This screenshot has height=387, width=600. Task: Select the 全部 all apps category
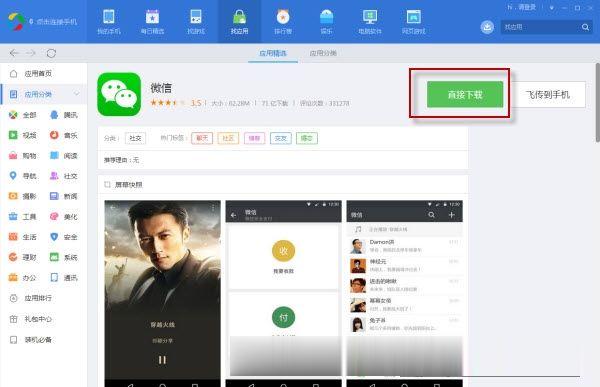point(23,115)
